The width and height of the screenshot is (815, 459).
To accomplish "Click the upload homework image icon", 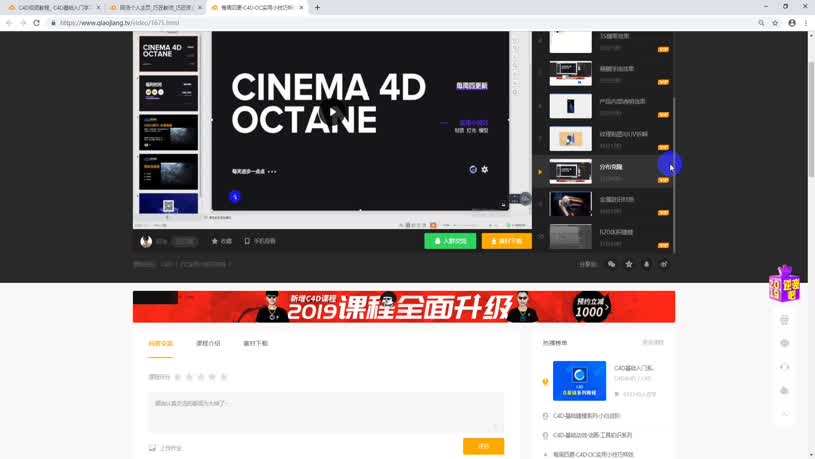I will tap(152, 448).
